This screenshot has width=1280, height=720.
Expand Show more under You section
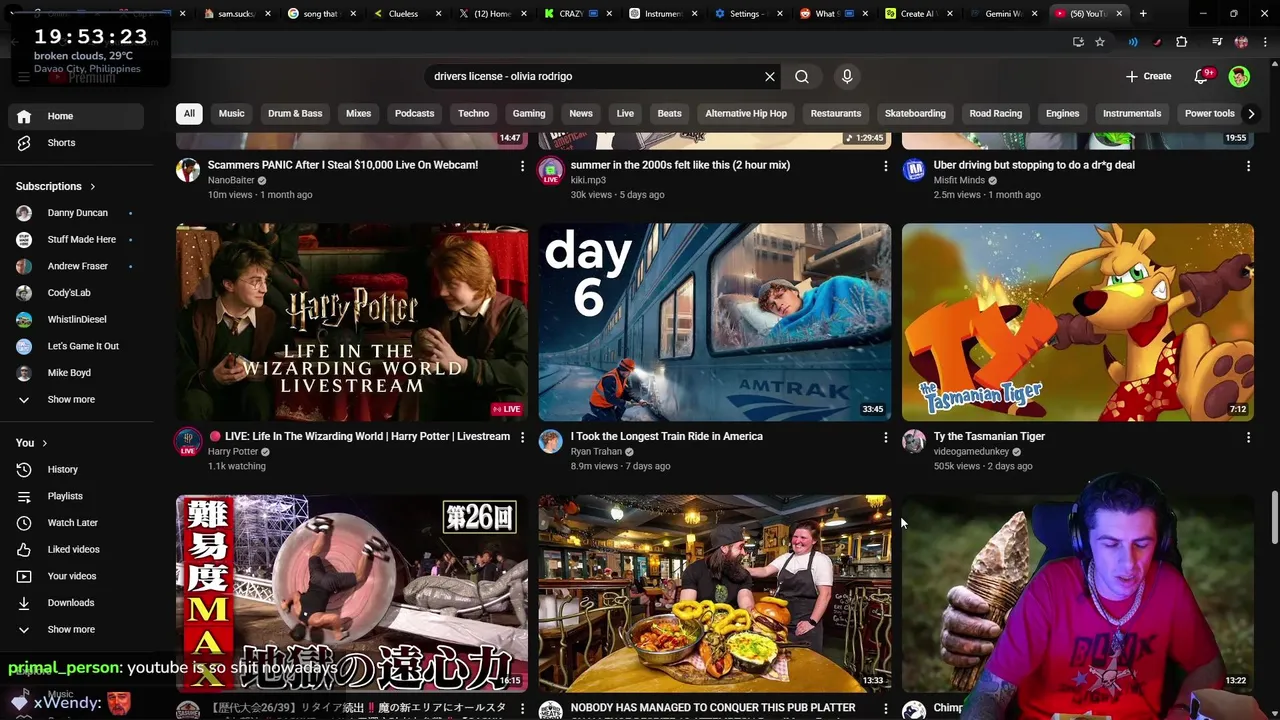coord(76,629)
